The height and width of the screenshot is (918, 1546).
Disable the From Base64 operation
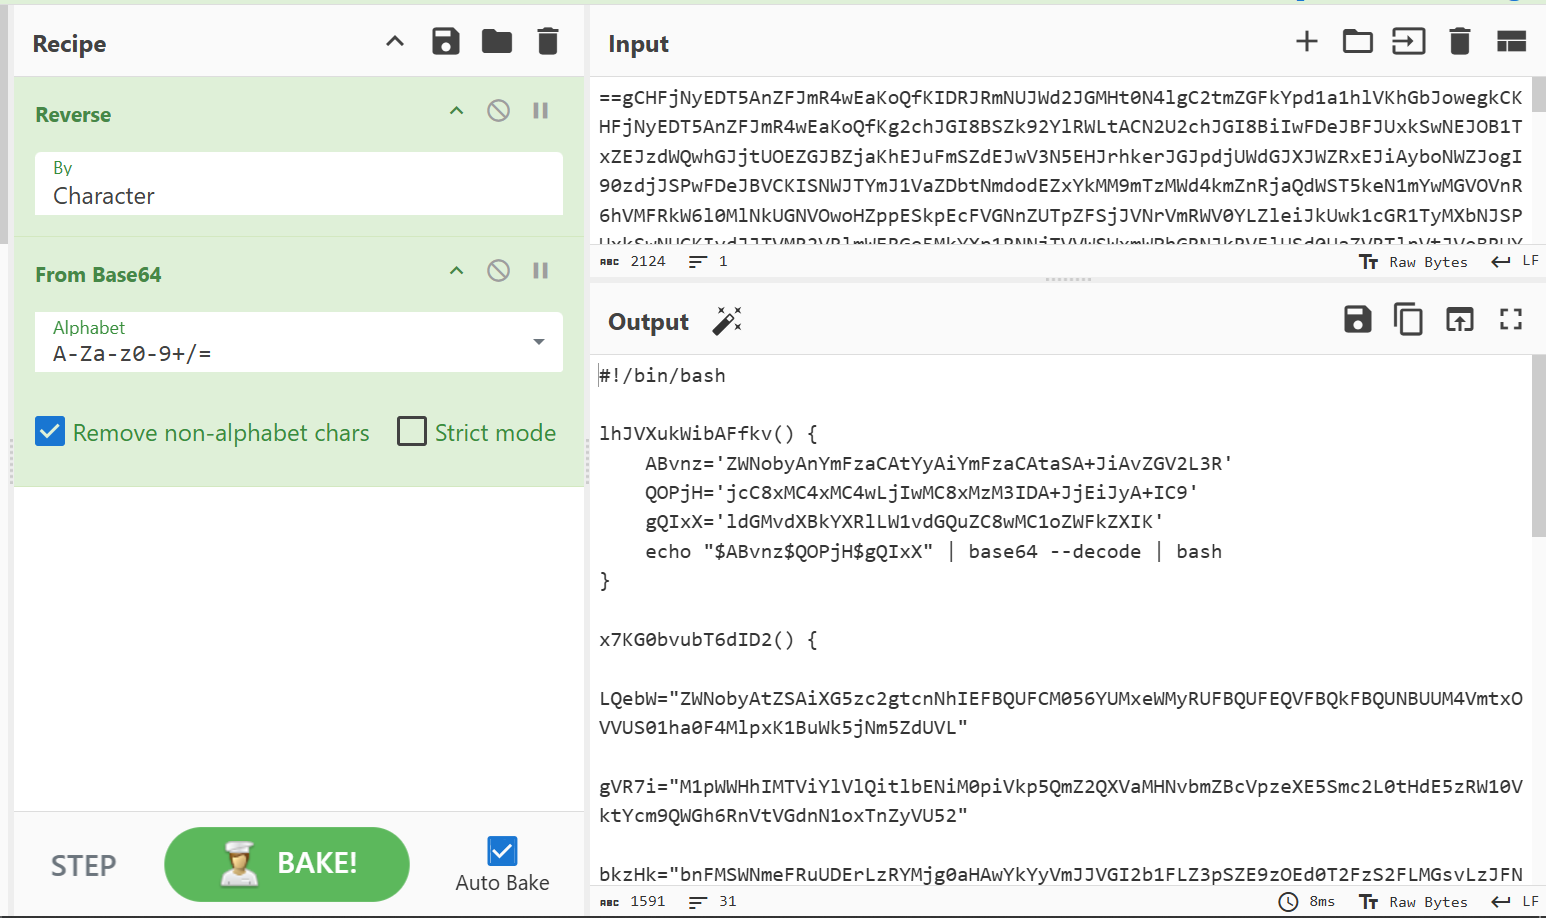click(498, 271)
